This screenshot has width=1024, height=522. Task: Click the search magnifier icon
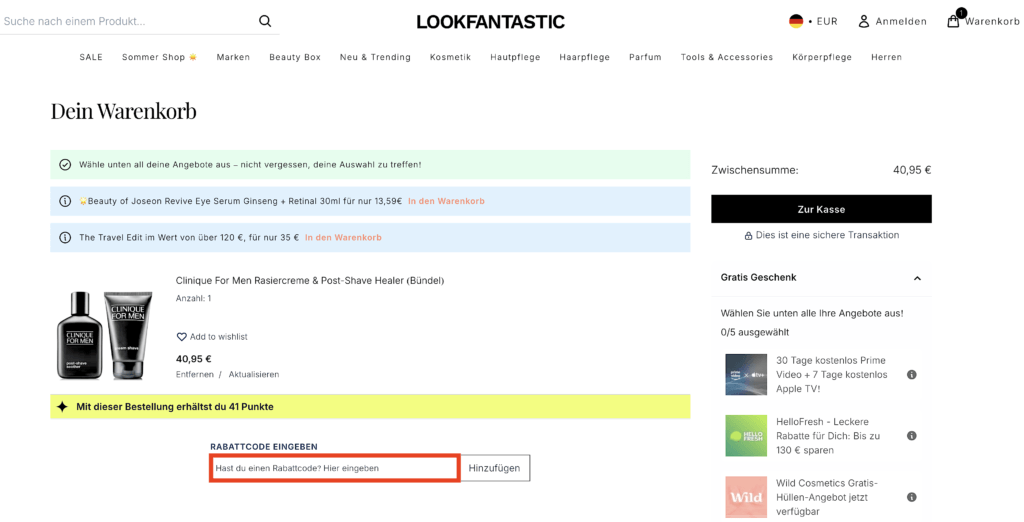[x=264, y=21]
